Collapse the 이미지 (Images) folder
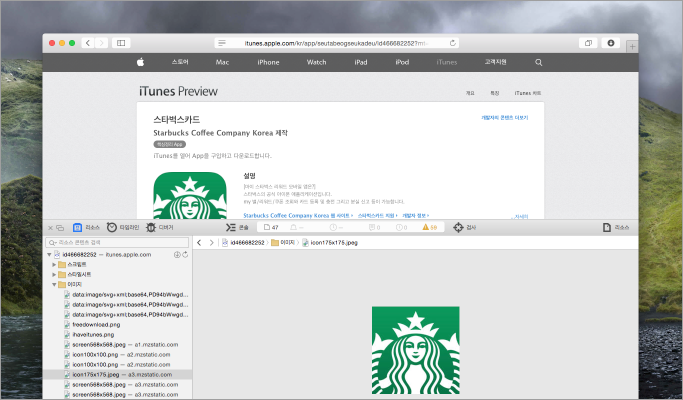 [54, 285]
